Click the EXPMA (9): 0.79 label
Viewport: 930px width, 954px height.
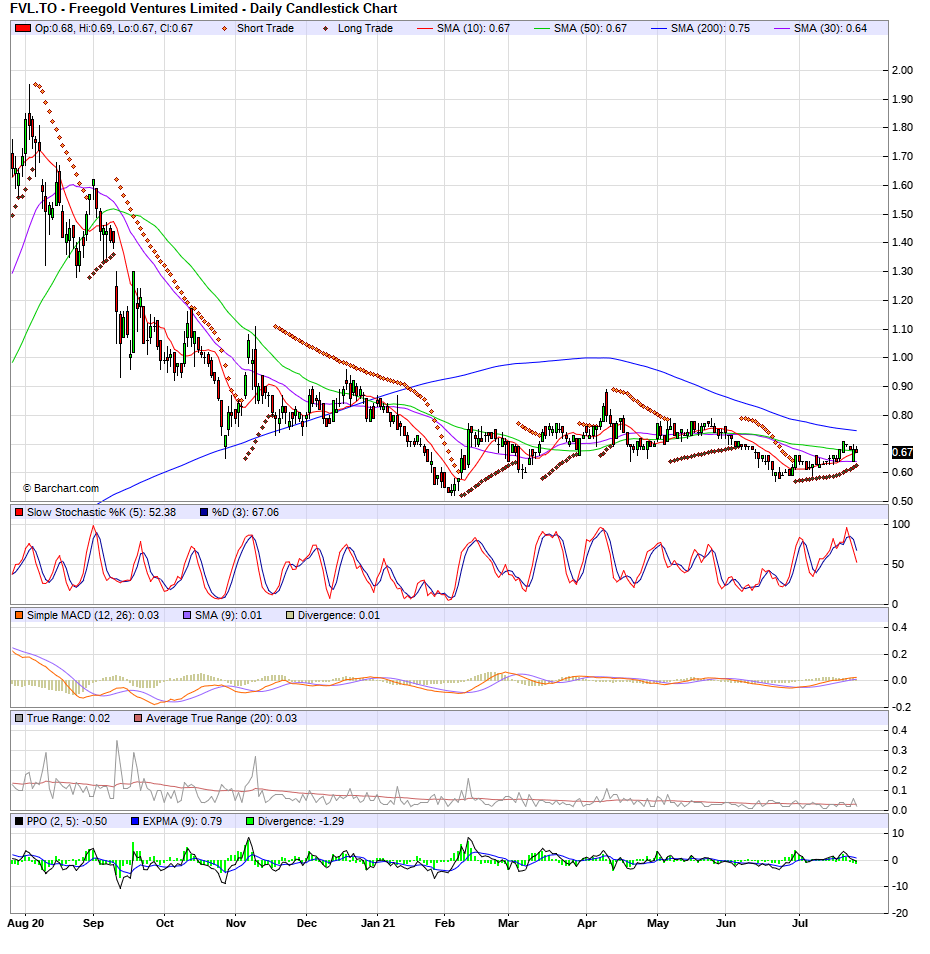182,821
